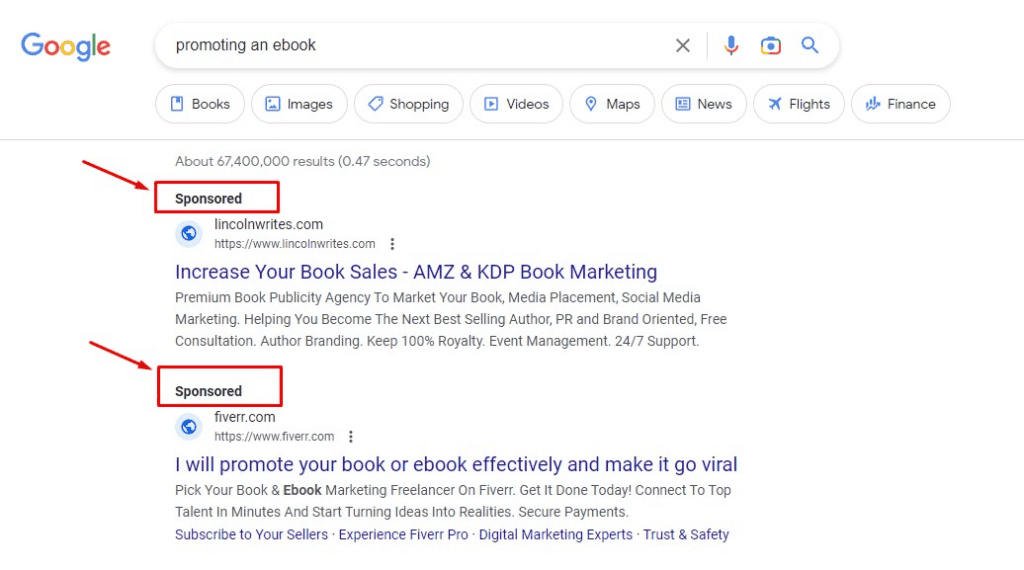This screenshot has width=1024, height=570.
Task: Switch to News results
Action: click(x=704, y=104)
